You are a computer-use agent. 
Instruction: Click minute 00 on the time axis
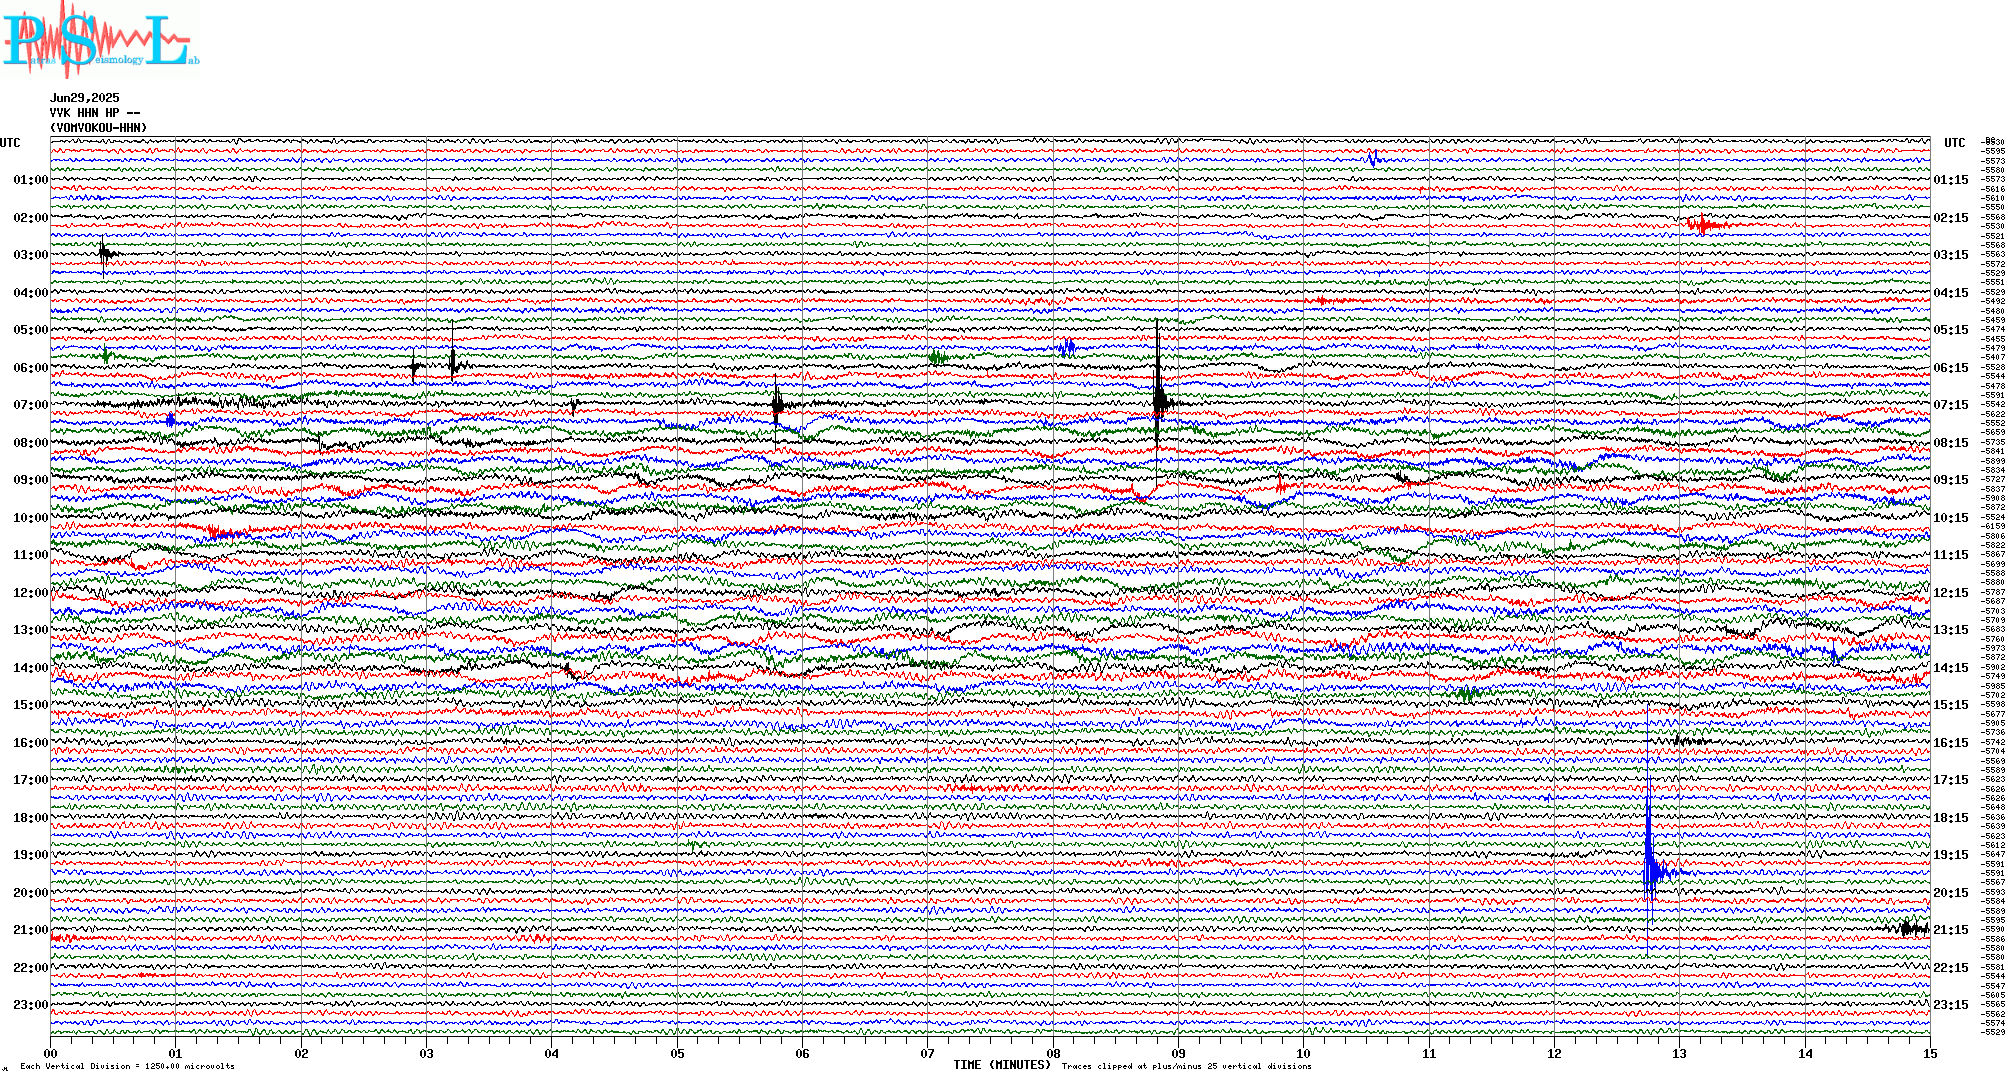[50, 1053]
